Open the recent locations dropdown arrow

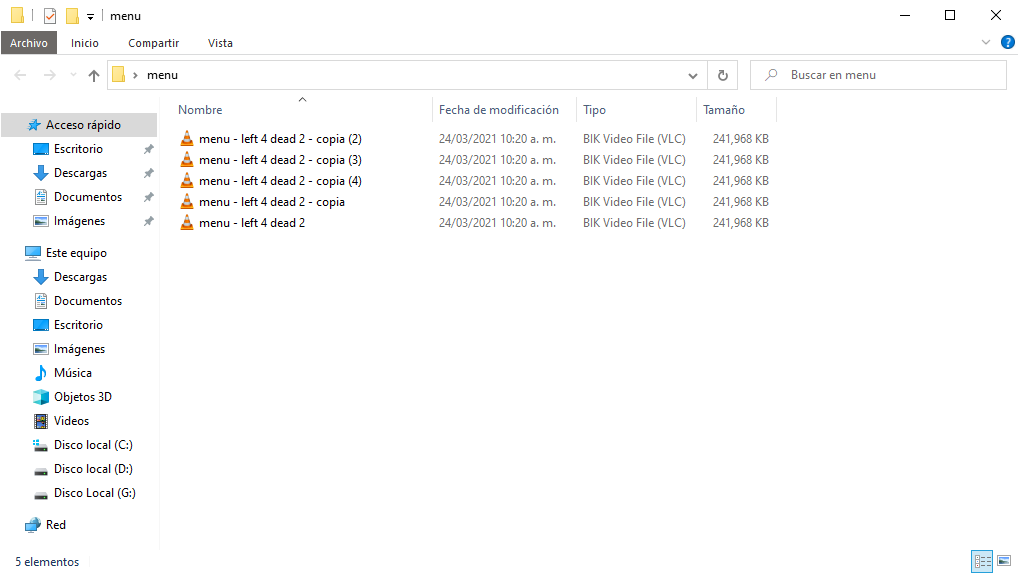pos(73,75)
